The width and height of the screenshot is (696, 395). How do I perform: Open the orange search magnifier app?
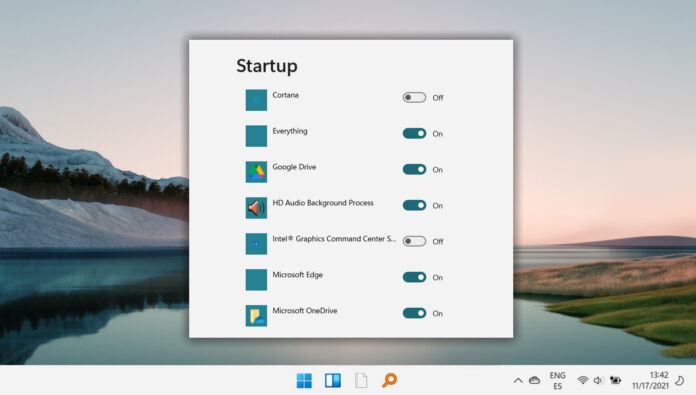[389, 380]
